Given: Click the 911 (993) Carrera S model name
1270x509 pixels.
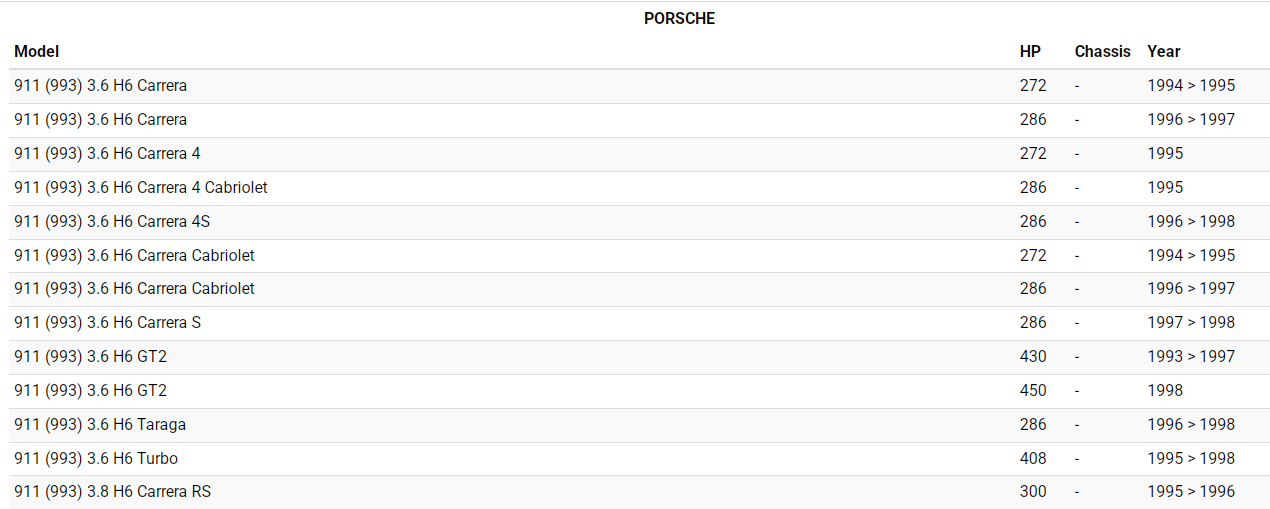Looking at the screenshot, I should (x=108, y=323).
